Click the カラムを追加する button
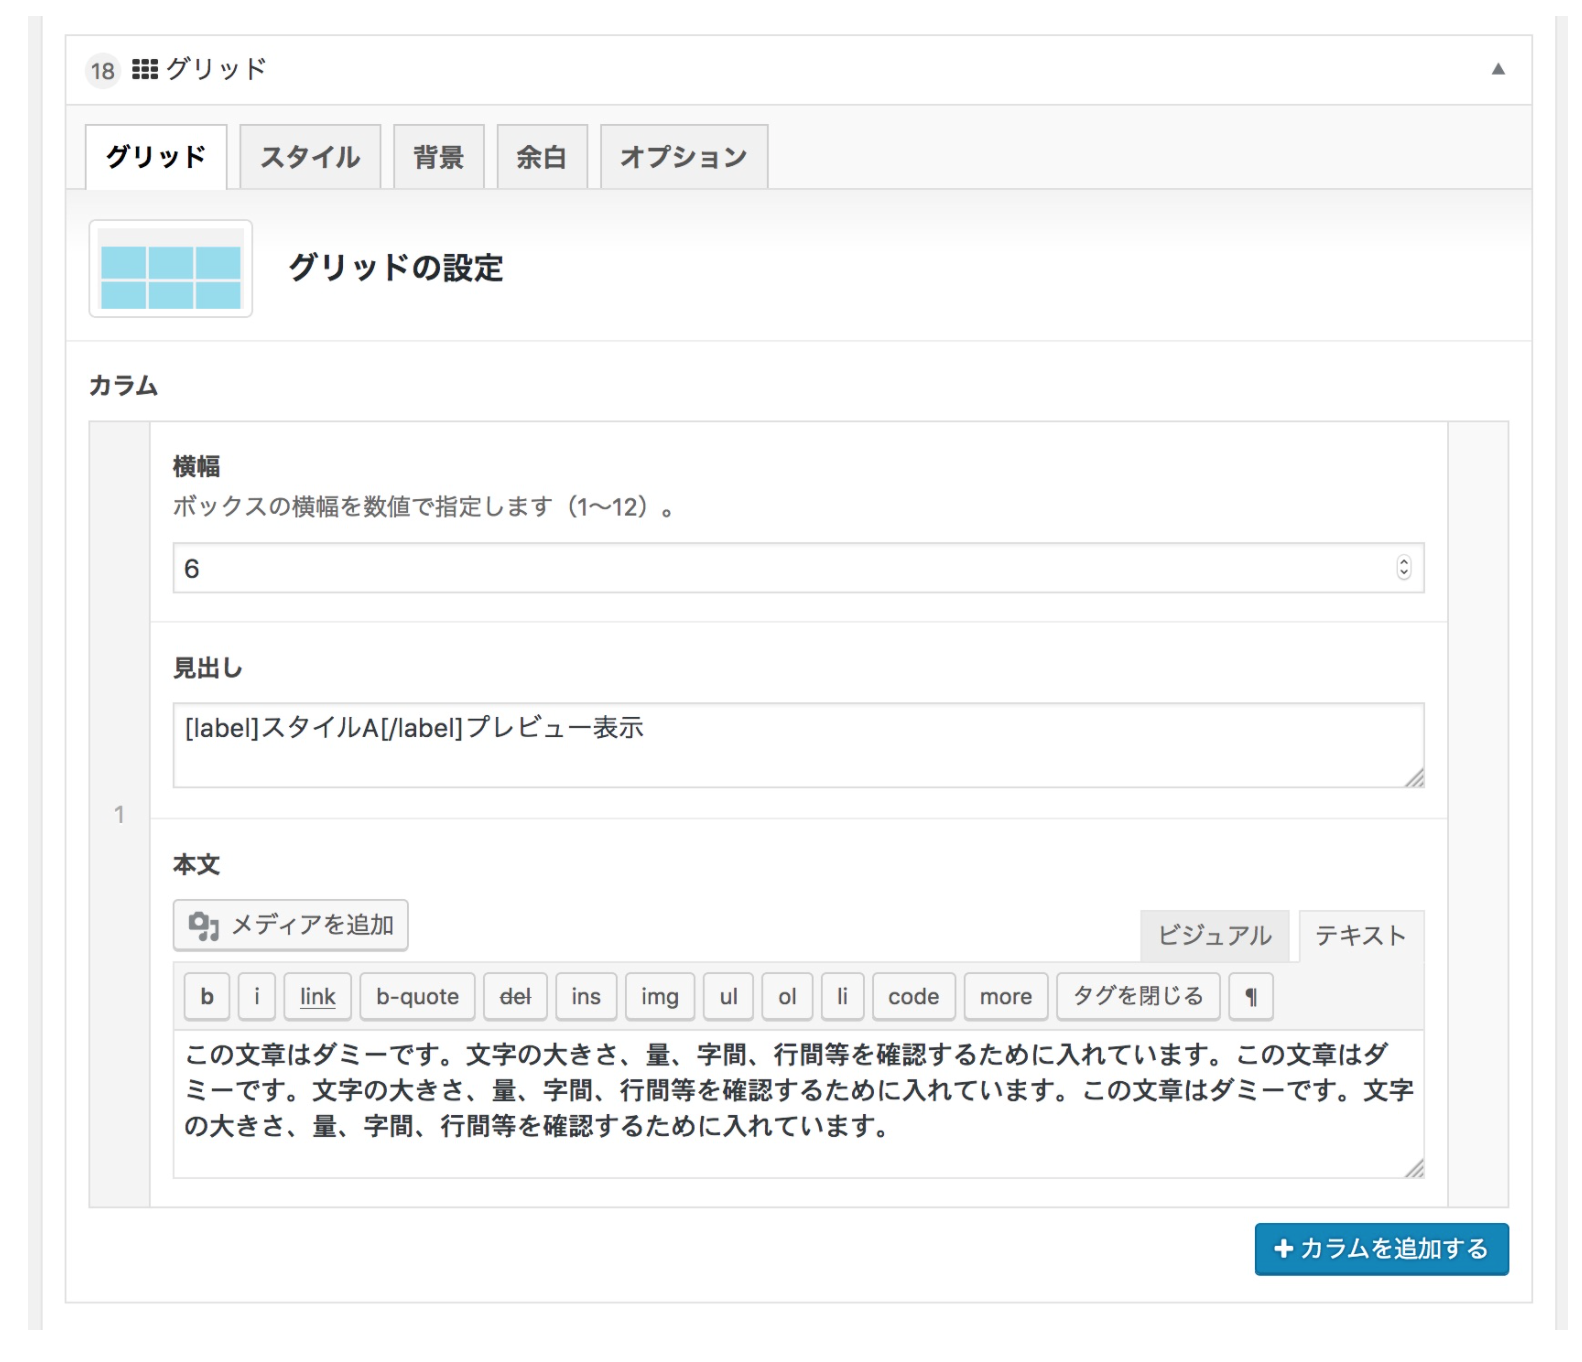 1380,1249
